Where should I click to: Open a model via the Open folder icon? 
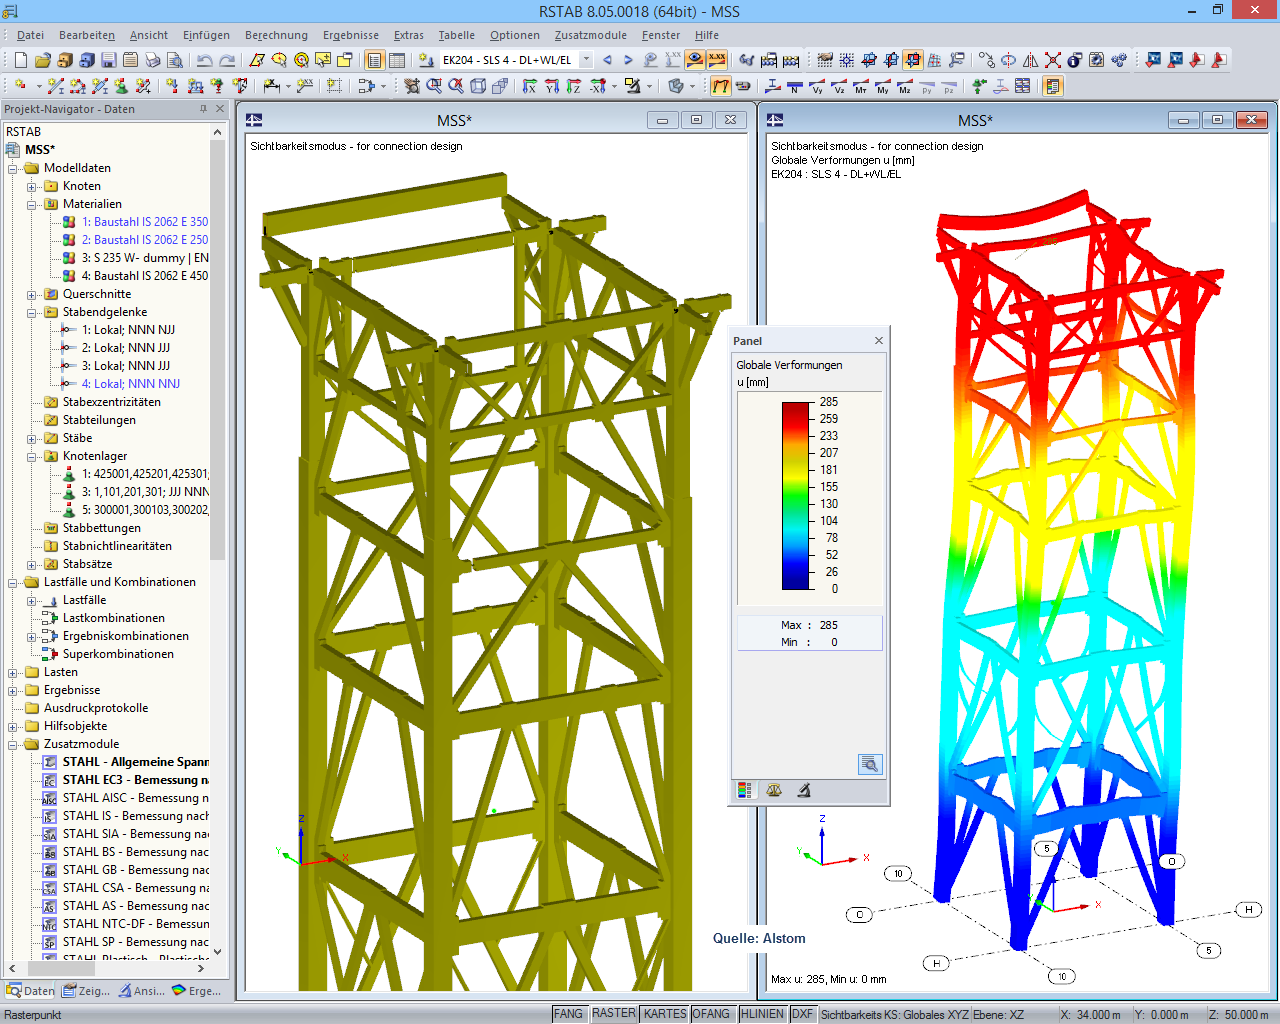45,60
